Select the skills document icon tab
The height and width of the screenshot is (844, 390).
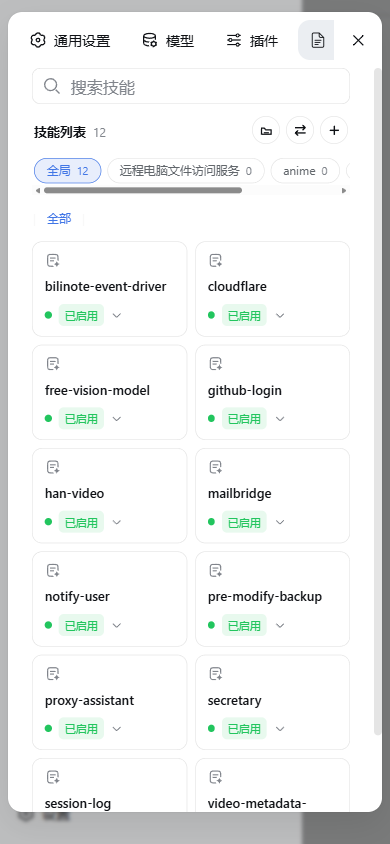(317, 40)
